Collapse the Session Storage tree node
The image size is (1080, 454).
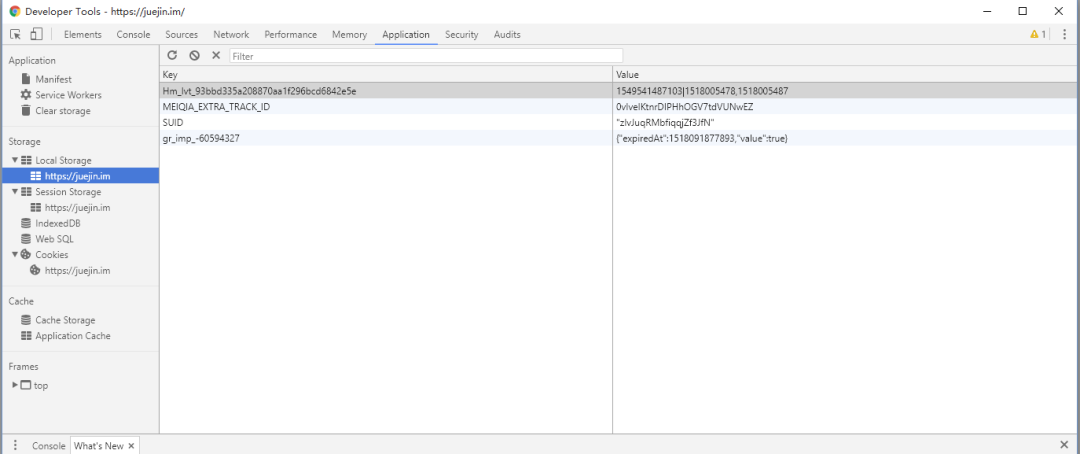(14, 192)
